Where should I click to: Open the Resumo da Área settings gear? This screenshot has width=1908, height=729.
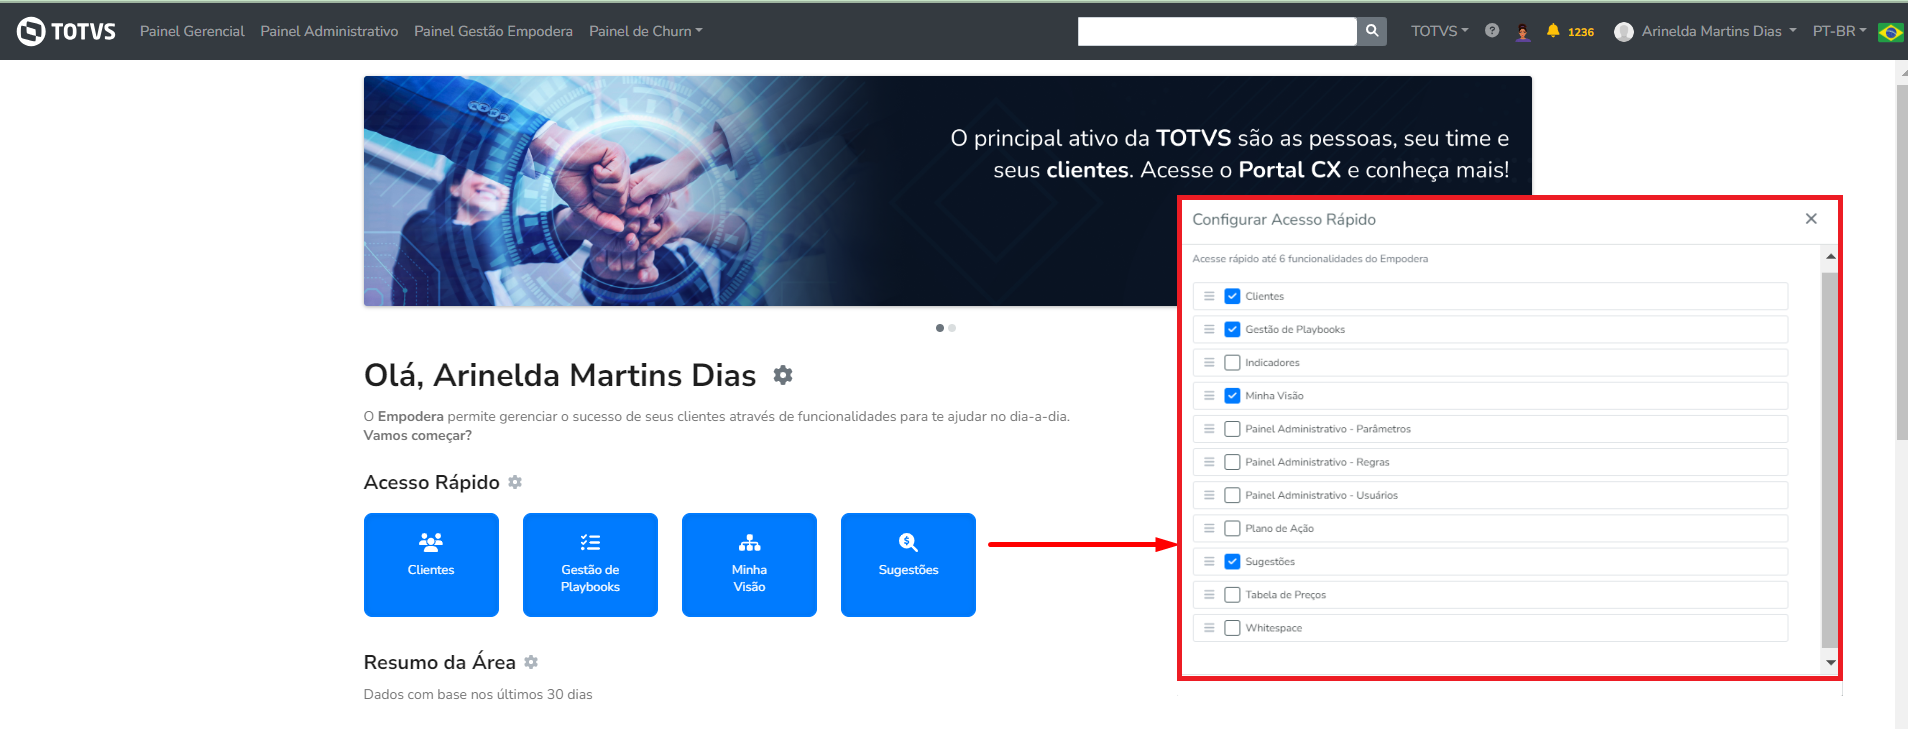coord(531,662)
